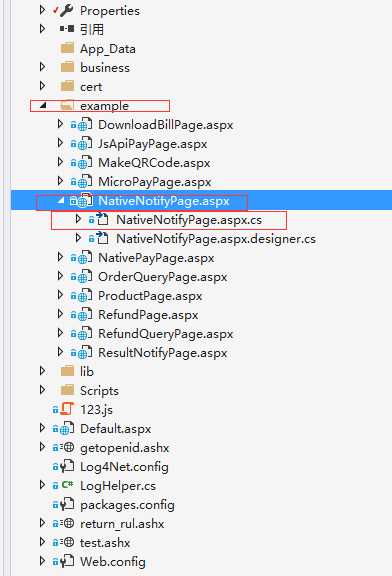The height and width of the screenshot is (576, 392).
Task: Select the MakeQRCode.aspx file
Action: click(154, 163)
